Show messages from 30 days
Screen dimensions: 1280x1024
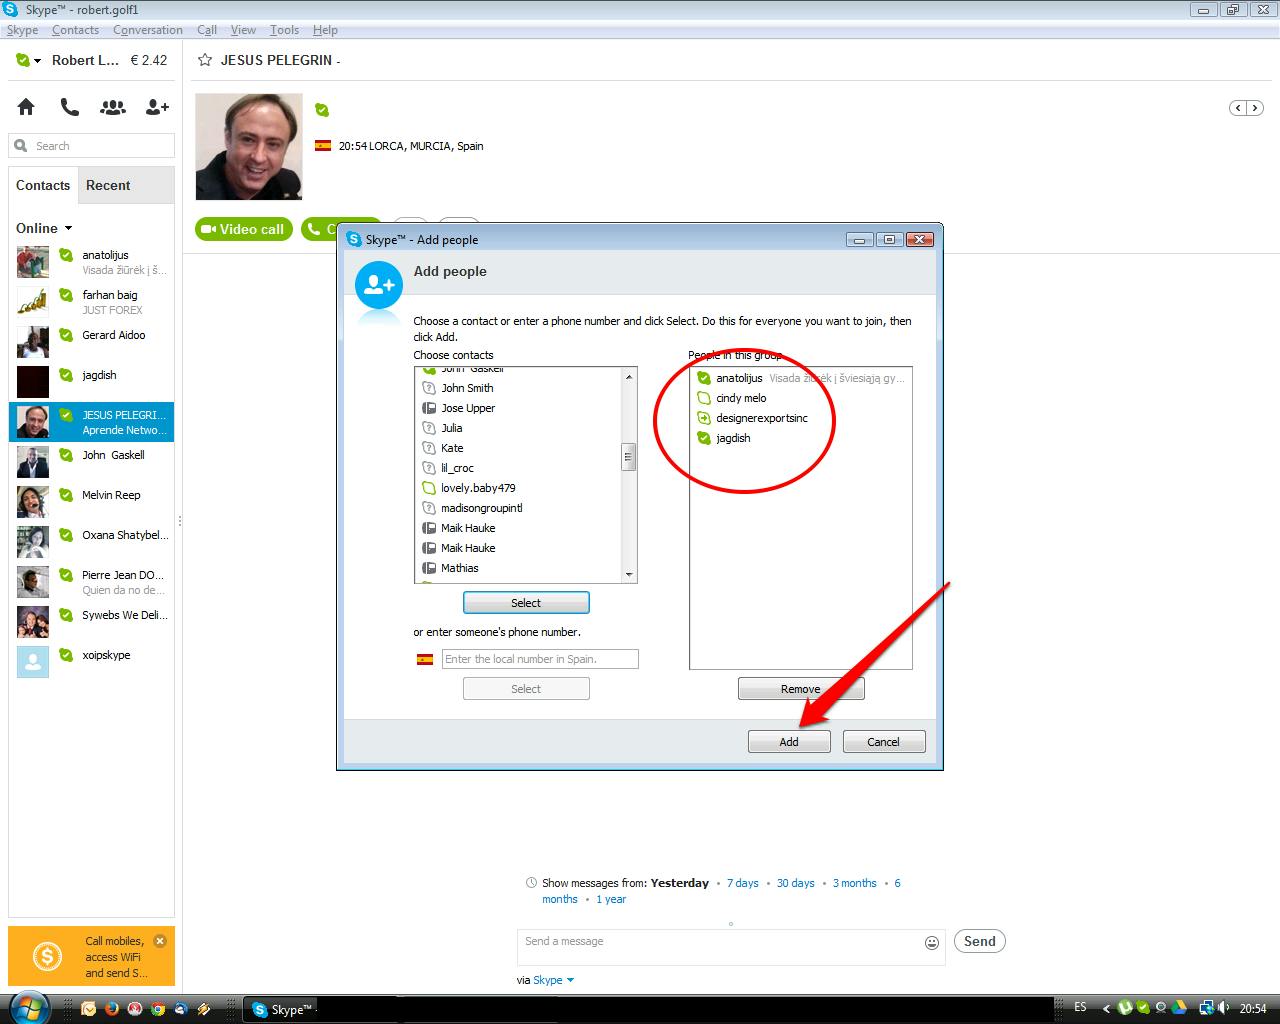[x=796, y=883]
